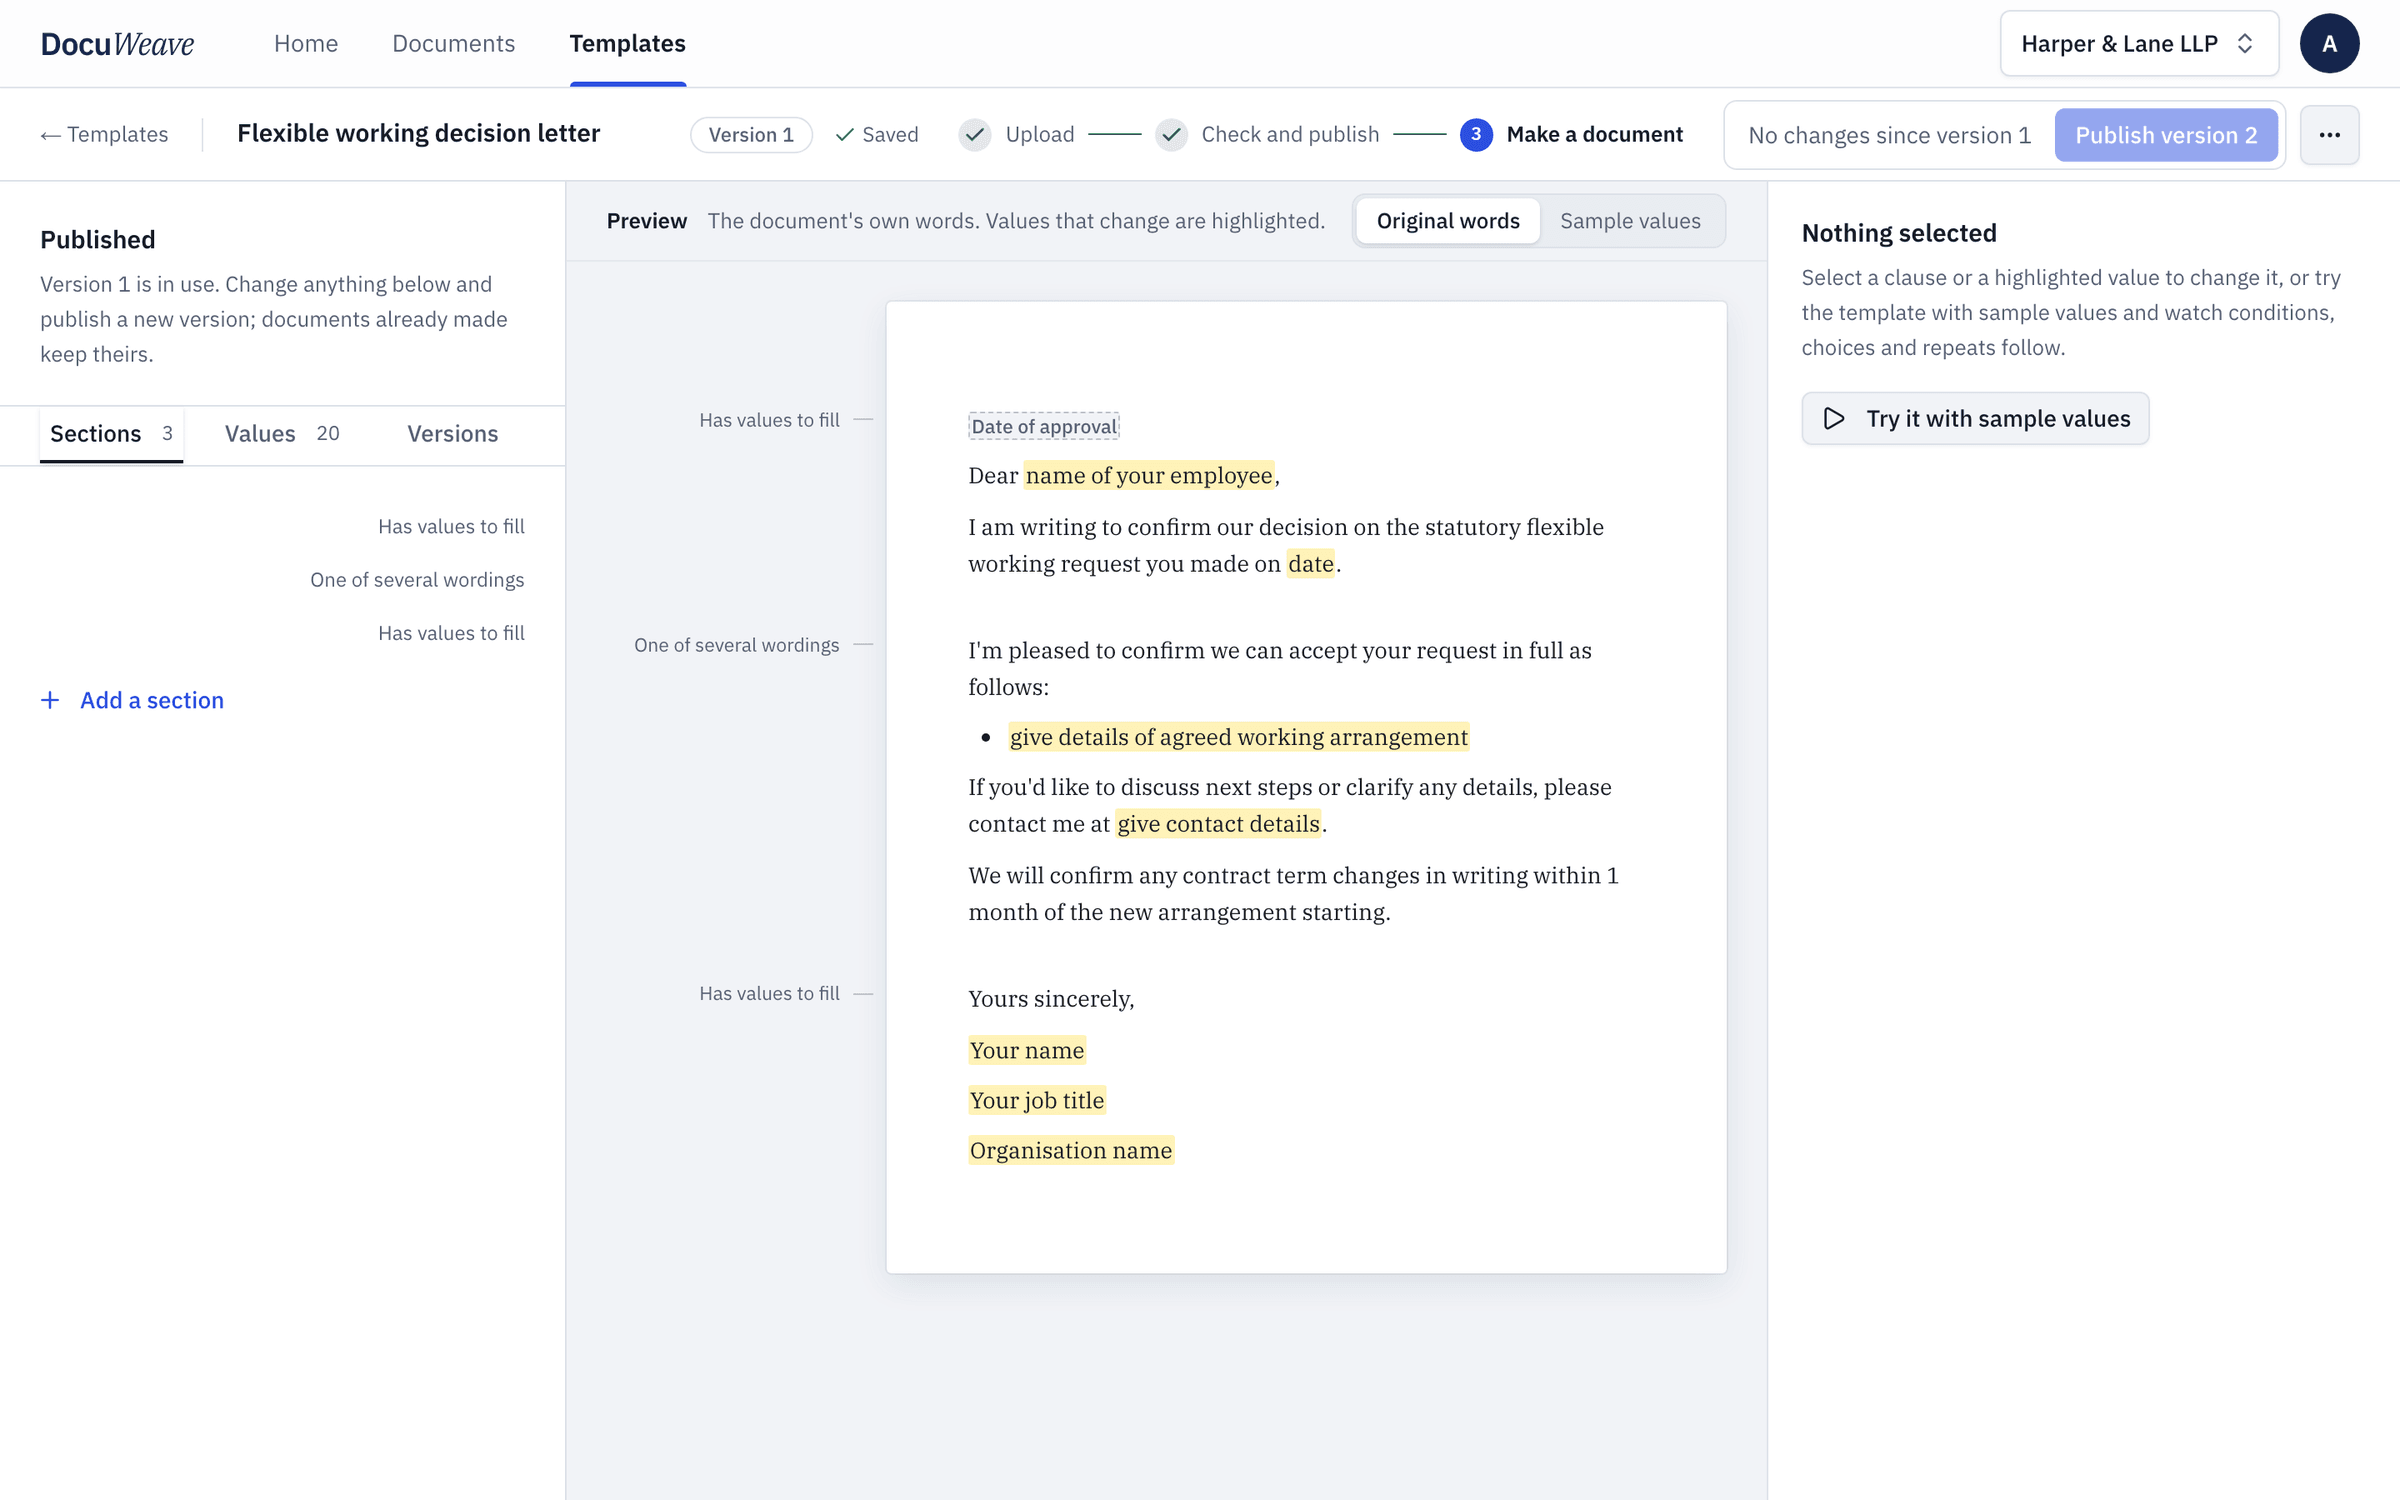Select the 'Your job title' highlighted value
The image size is (2400, 1500).
tap(1036, 1101)
